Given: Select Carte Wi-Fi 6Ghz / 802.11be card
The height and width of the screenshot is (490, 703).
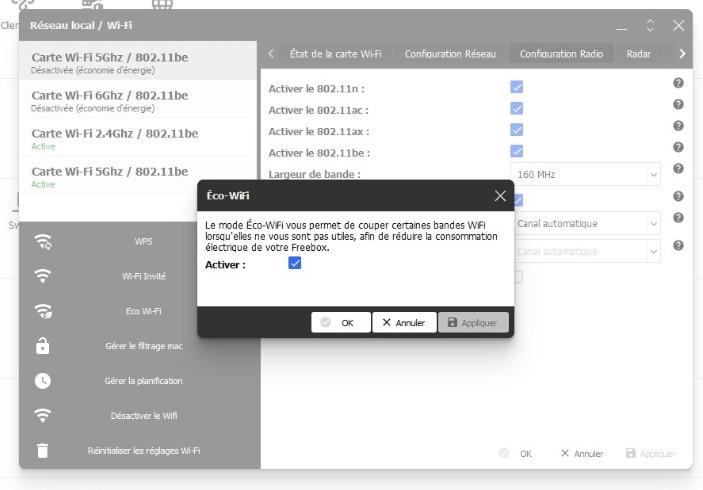Looking at the screenshot, I should (138, 100).
